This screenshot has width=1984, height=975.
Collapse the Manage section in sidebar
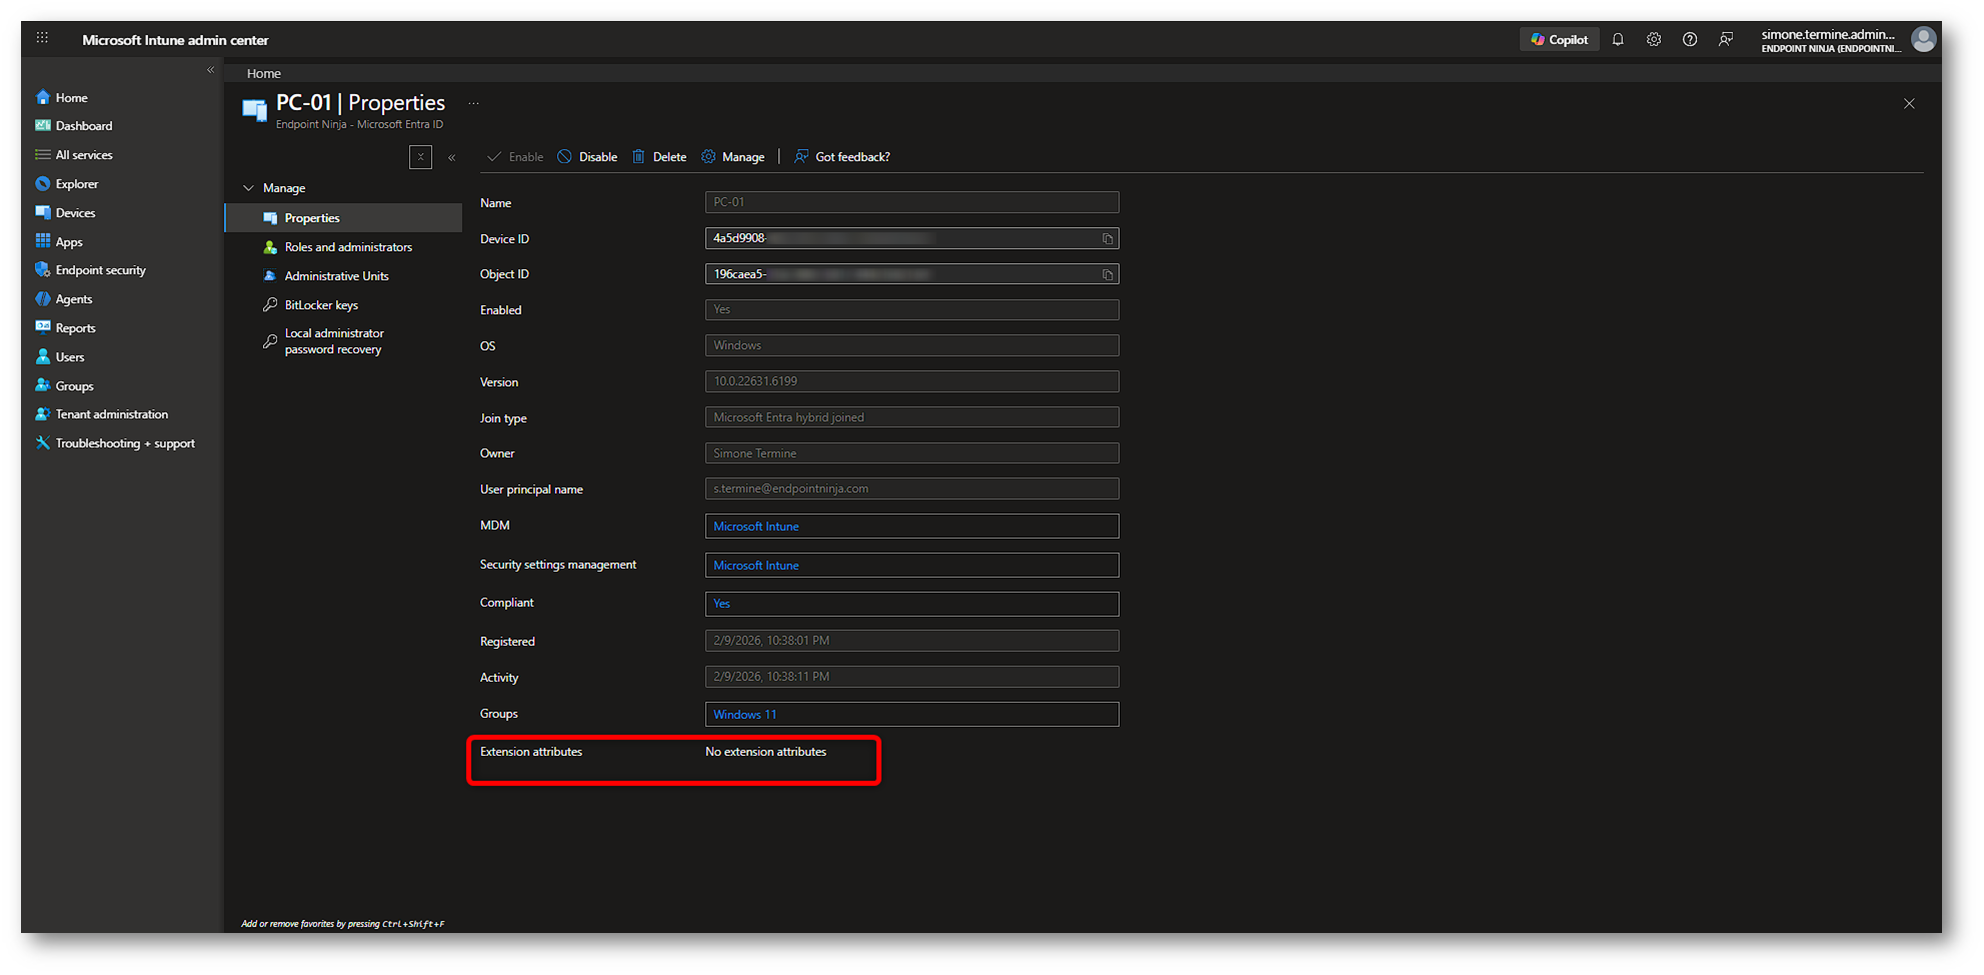click(249, 188)
